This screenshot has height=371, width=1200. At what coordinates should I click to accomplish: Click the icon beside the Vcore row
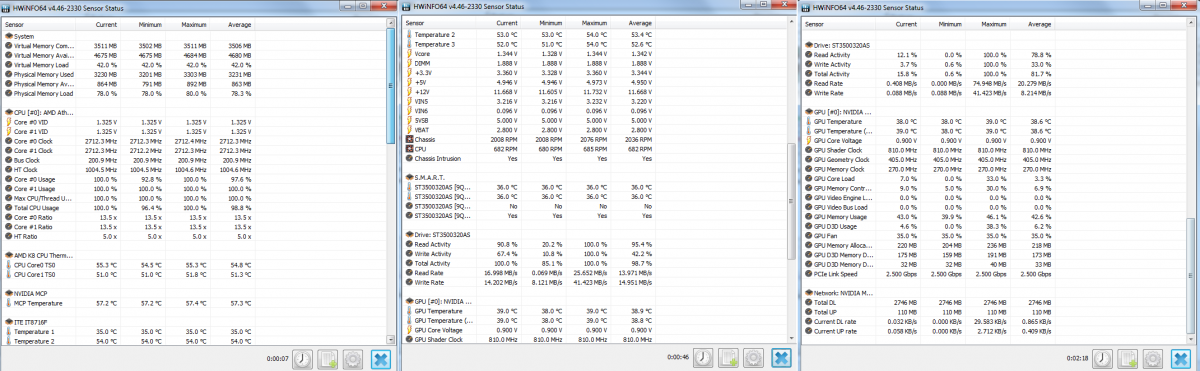pyautogui.click(x=409, y=54)
